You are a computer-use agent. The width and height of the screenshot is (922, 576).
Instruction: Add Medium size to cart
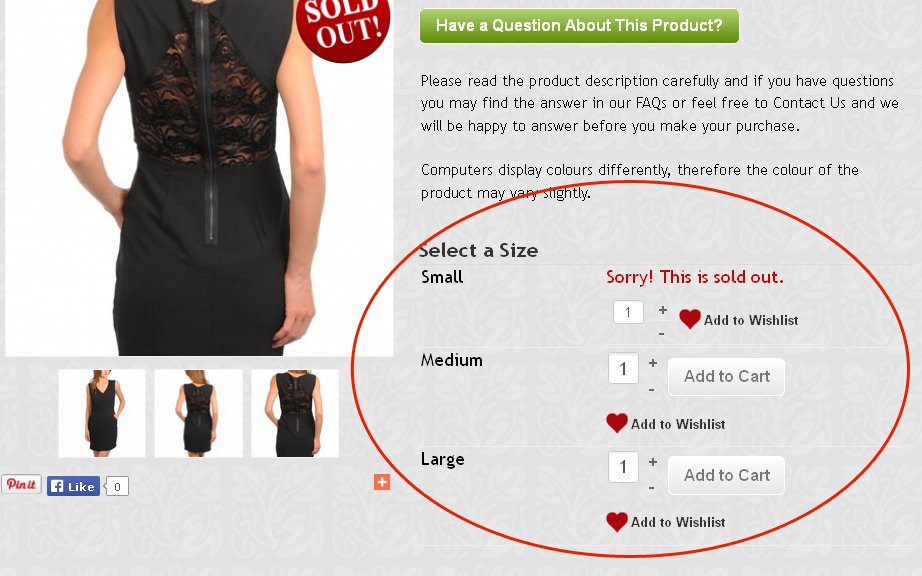tap(726, 377)
